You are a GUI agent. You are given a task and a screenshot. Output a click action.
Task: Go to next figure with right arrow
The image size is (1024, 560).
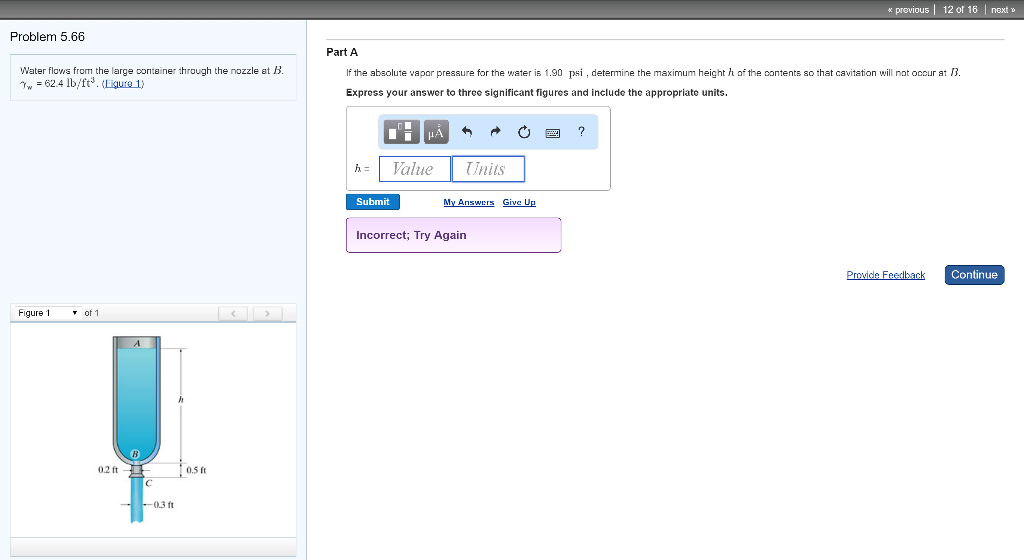267,314
